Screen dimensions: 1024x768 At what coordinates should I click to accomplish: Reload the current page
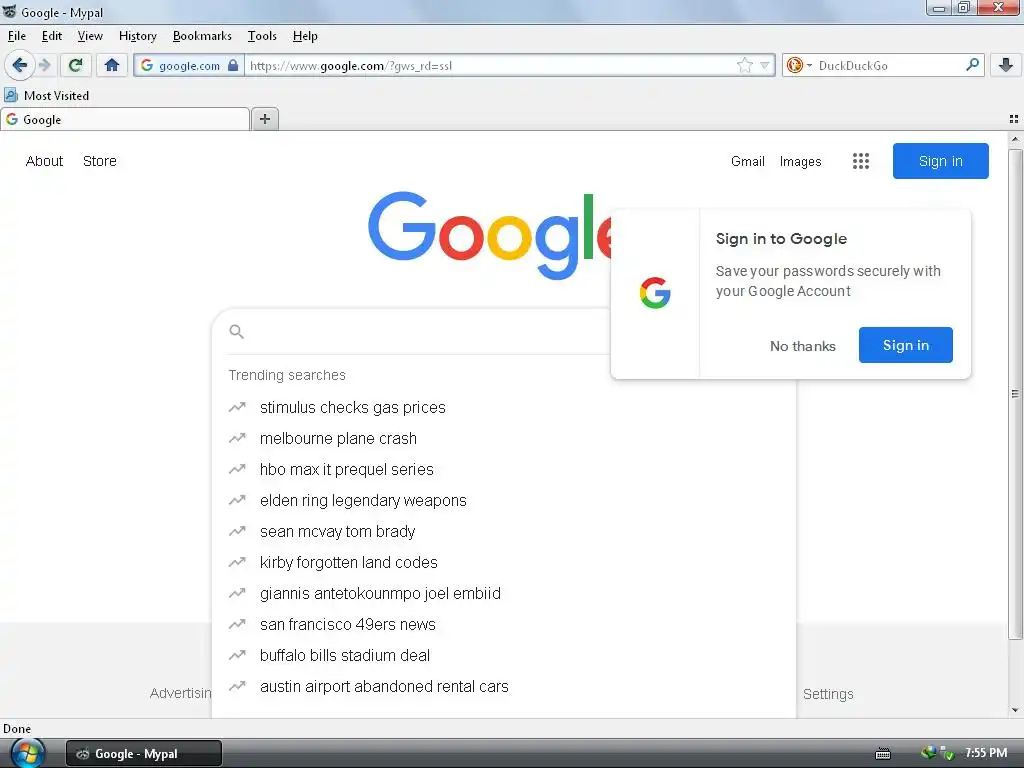pyautogui.click(x=76, y=65)
